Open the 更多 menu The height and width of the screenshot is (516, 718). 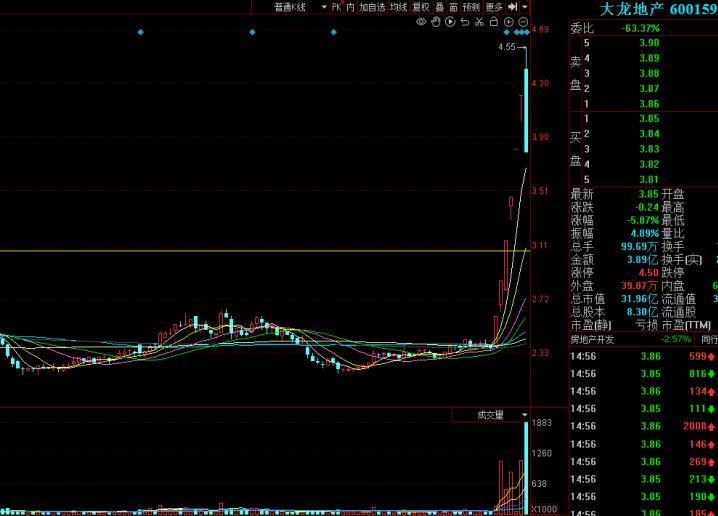494,6
